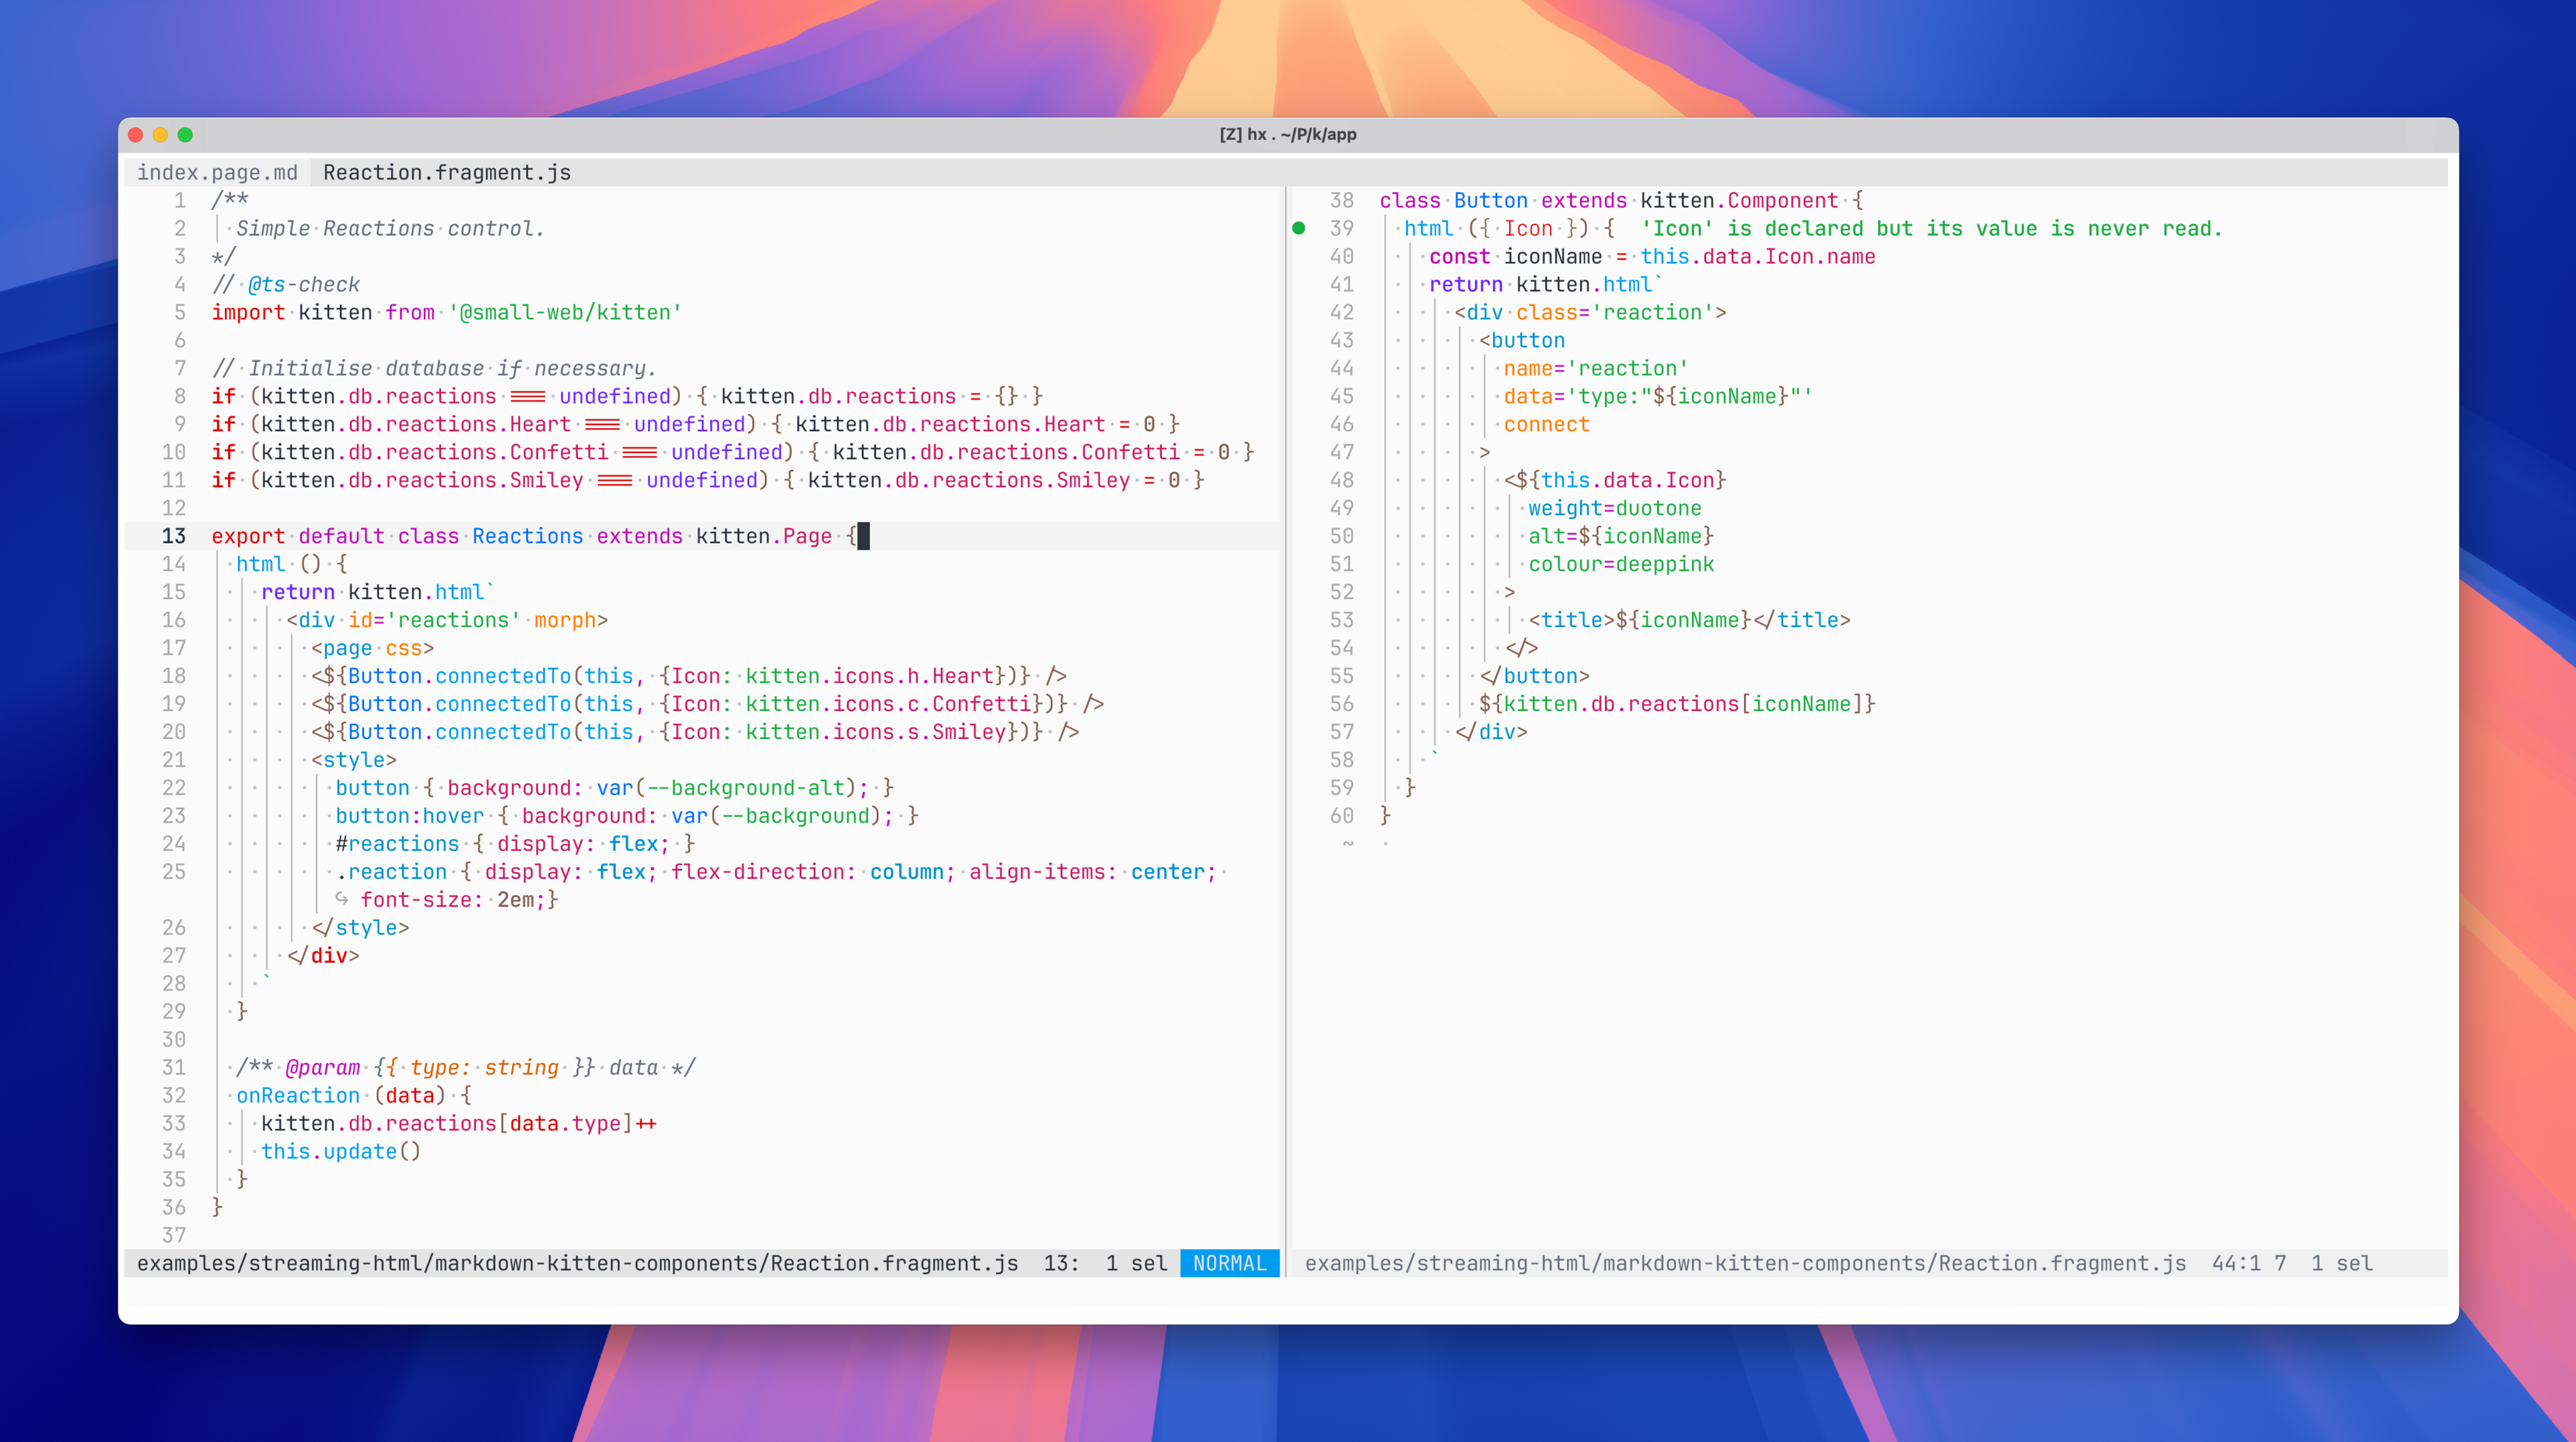Screen dimensions: 2576x1442
Task: Click 'button:hover' selector on line 23
Action: pos(409,816)
